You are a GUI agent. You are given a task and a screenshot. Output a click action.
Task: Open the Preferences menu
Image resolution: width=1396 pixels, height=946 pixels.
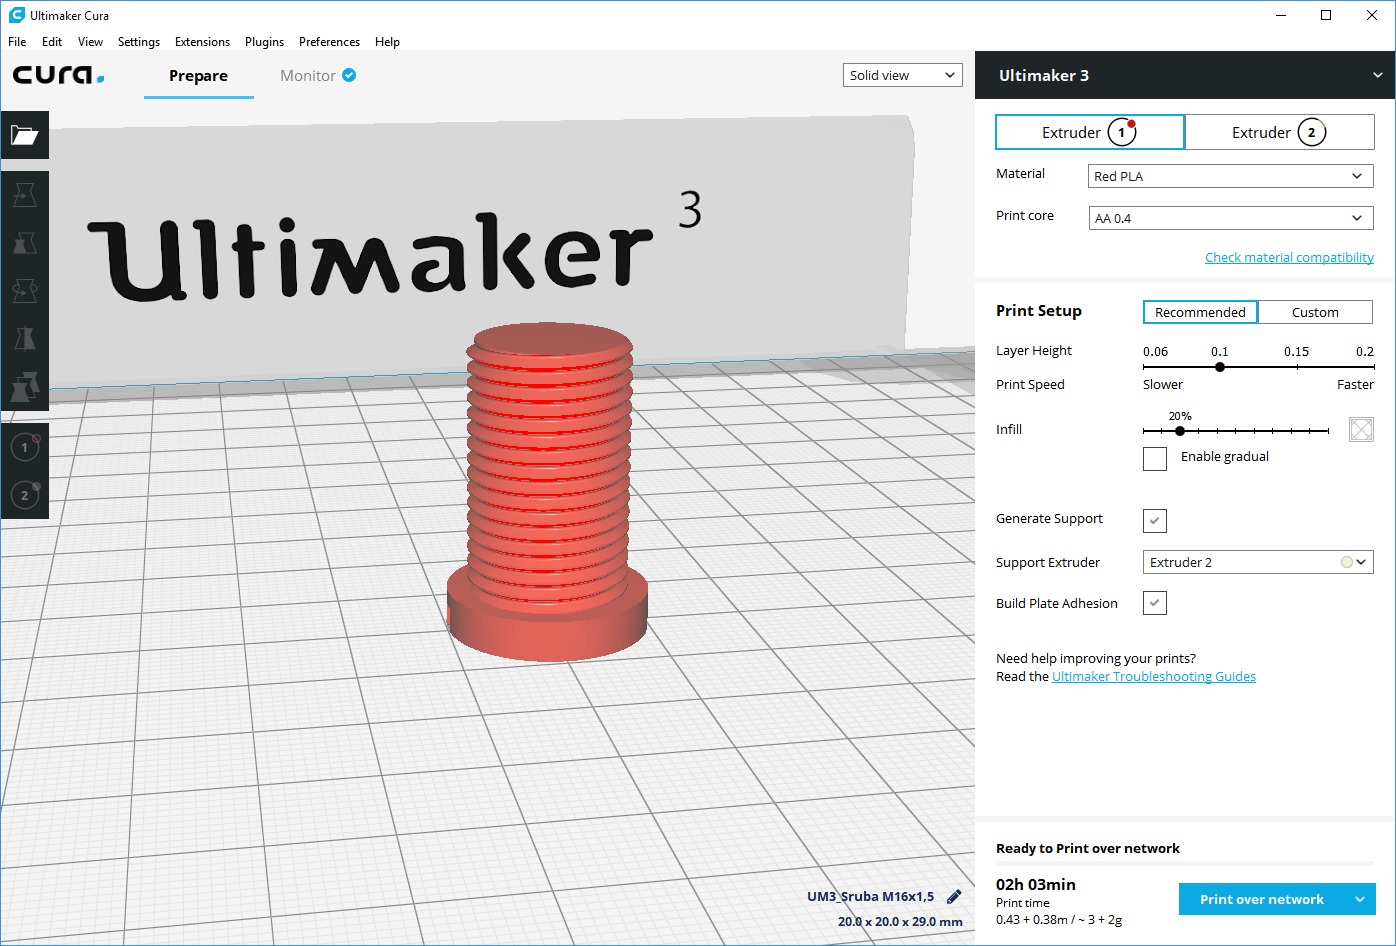coord(329,42)
